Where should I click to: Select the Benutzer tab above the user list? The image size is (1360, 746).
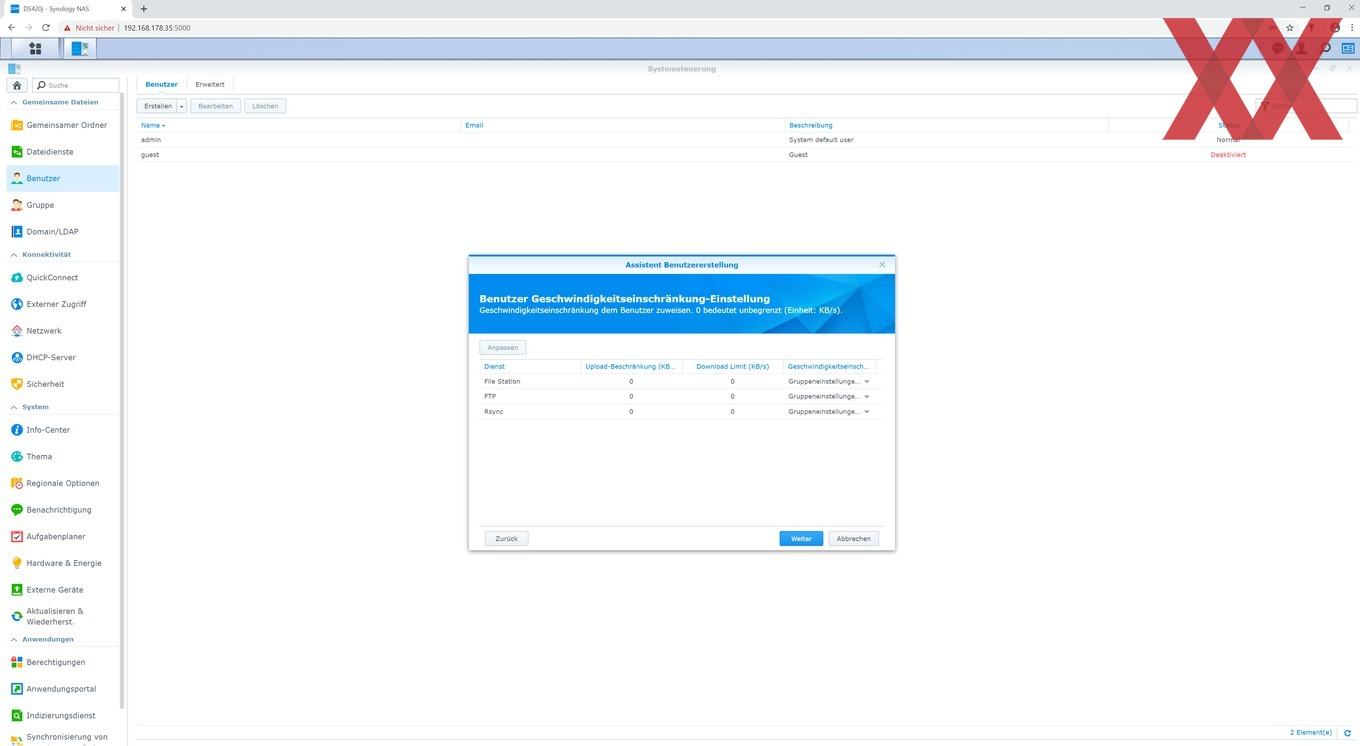click(161, 84)
